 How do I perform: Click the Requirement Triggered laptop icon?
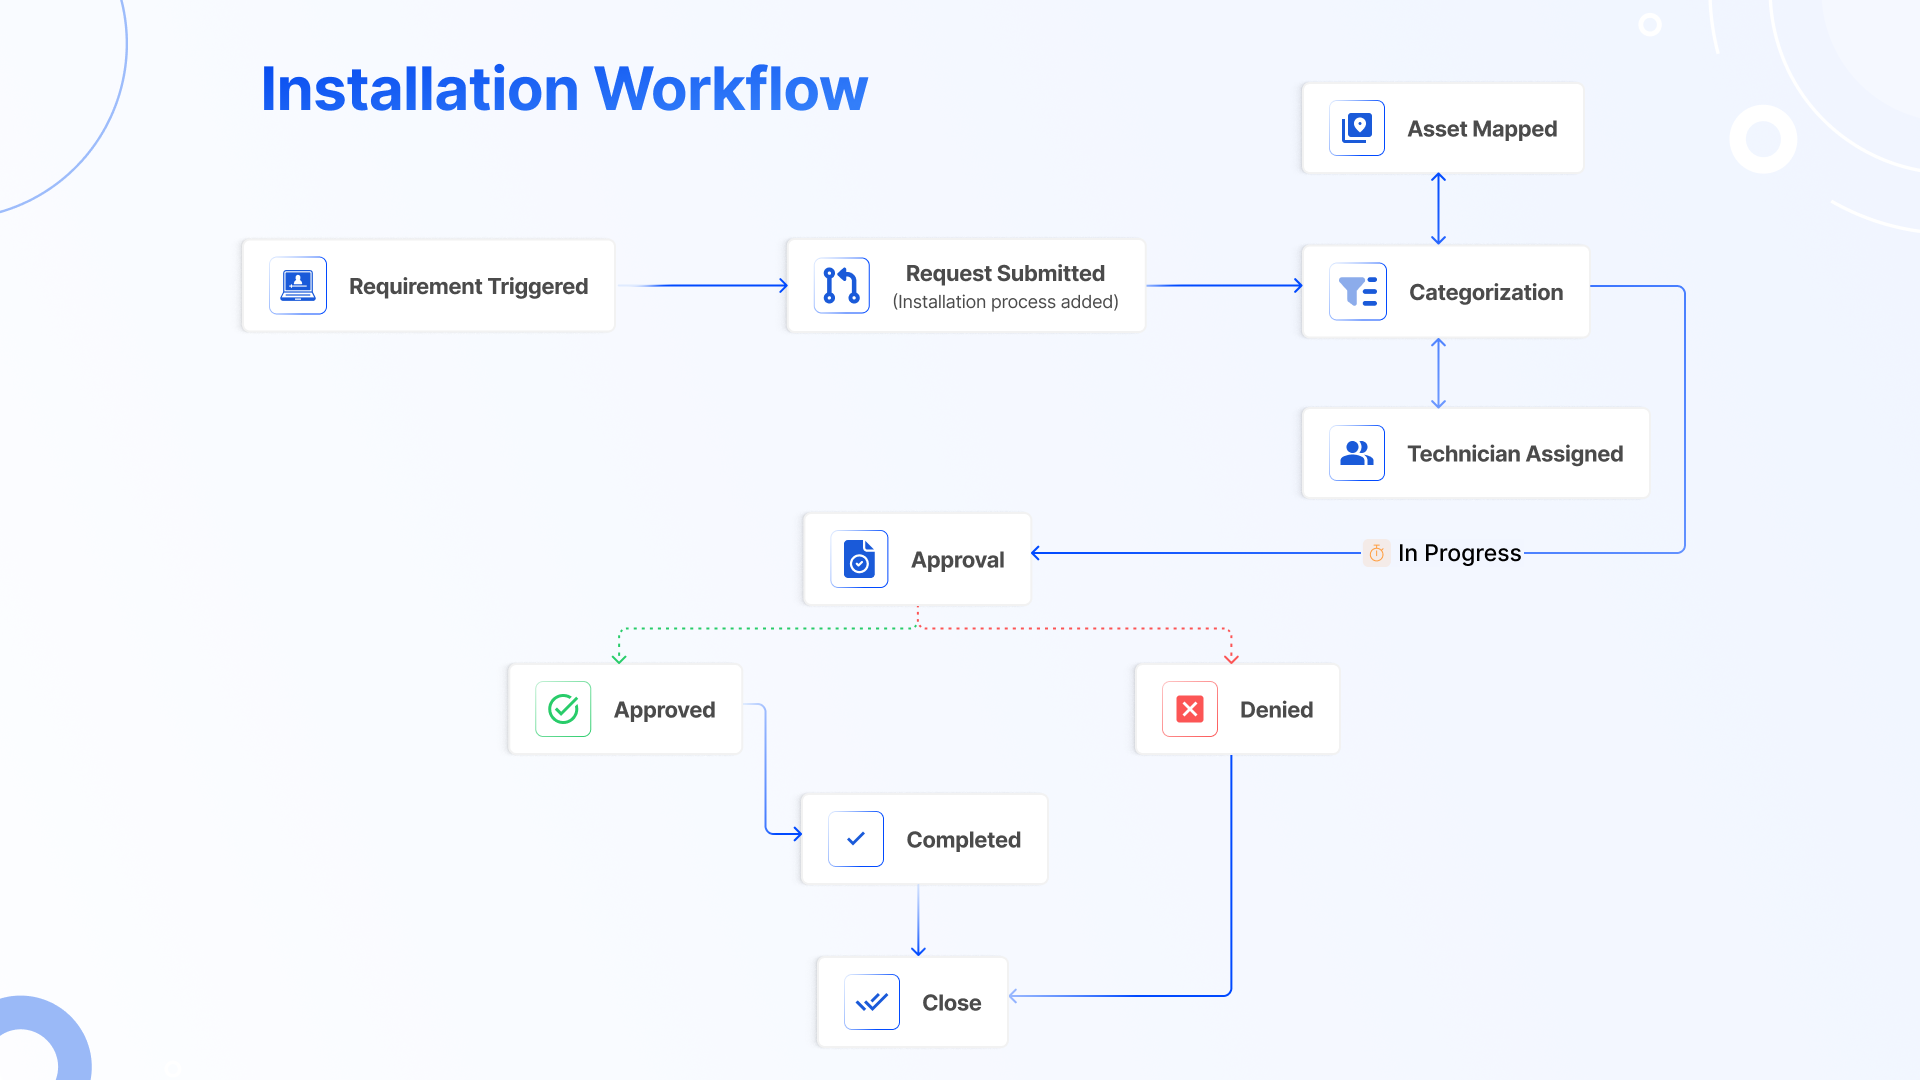298,286
